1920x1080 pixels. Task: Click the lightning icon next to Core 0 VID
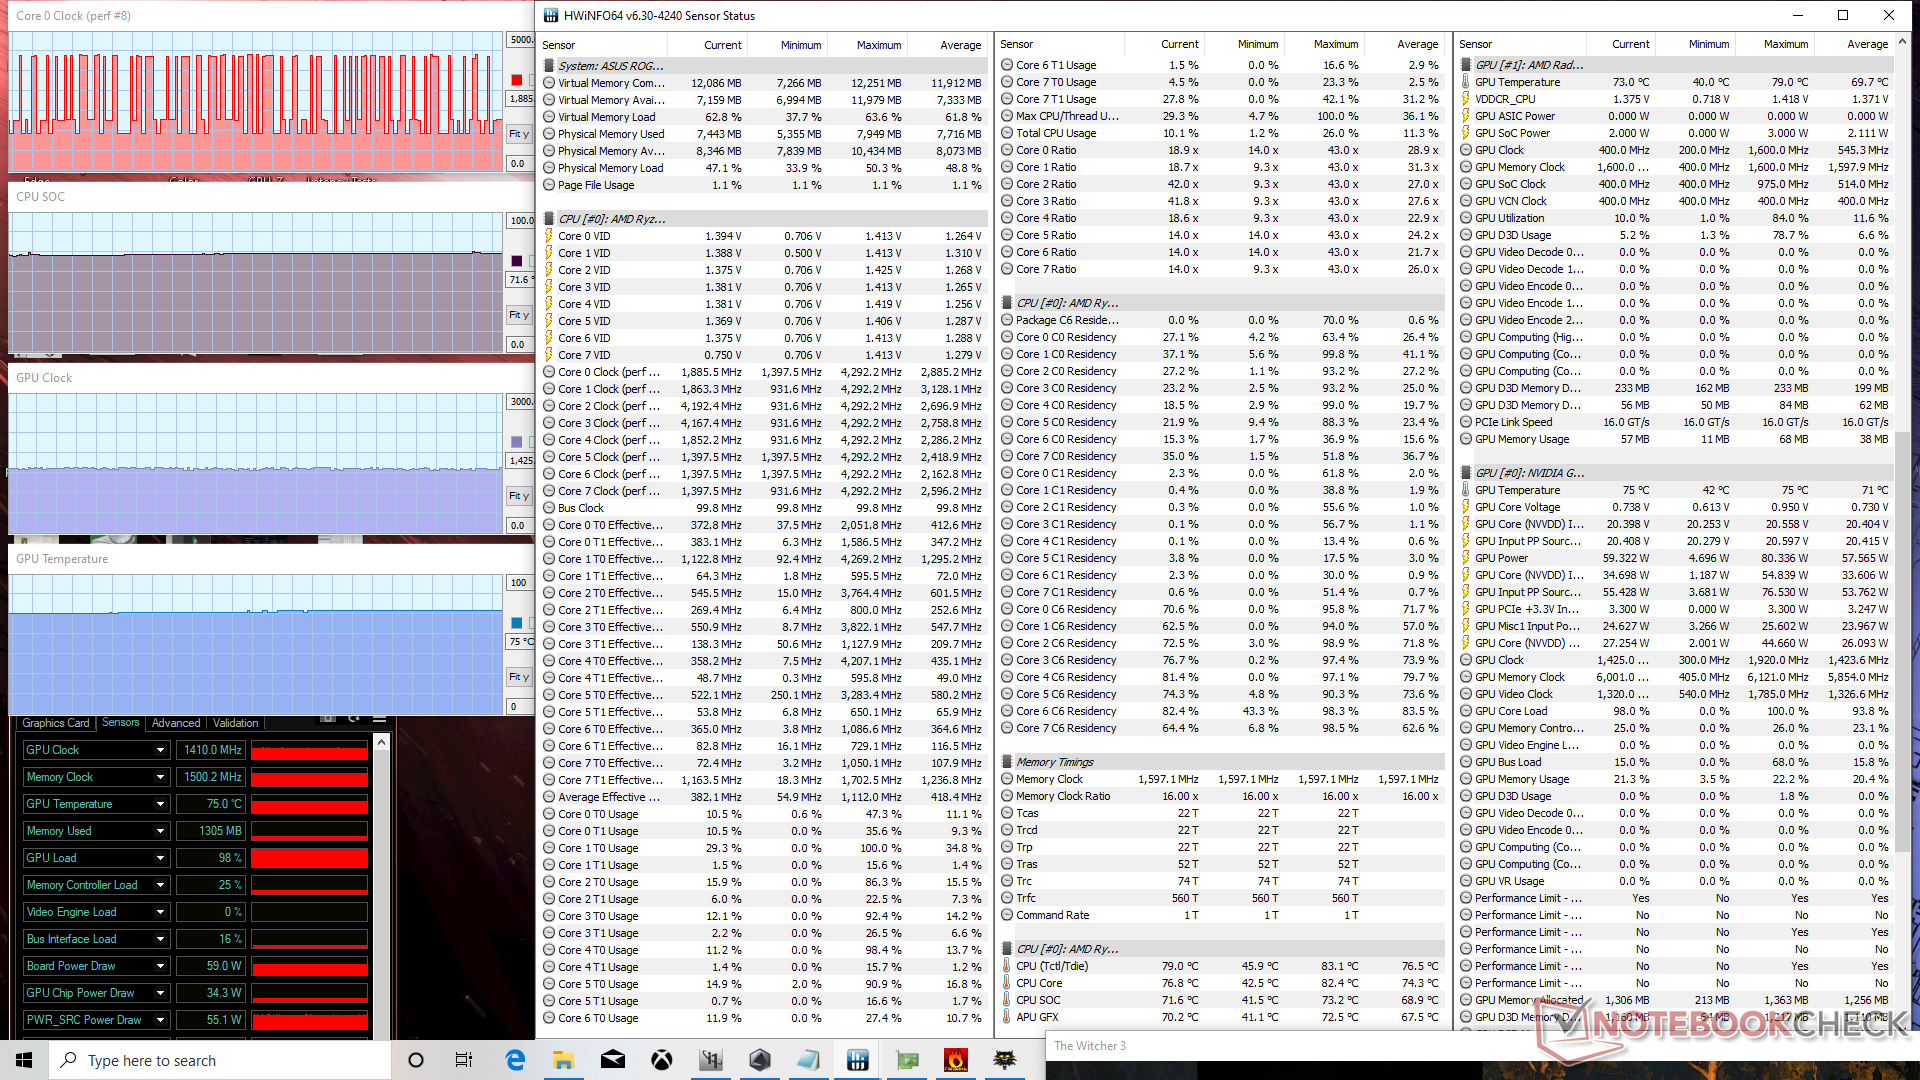pyautogui.click(x=549, y=236)
